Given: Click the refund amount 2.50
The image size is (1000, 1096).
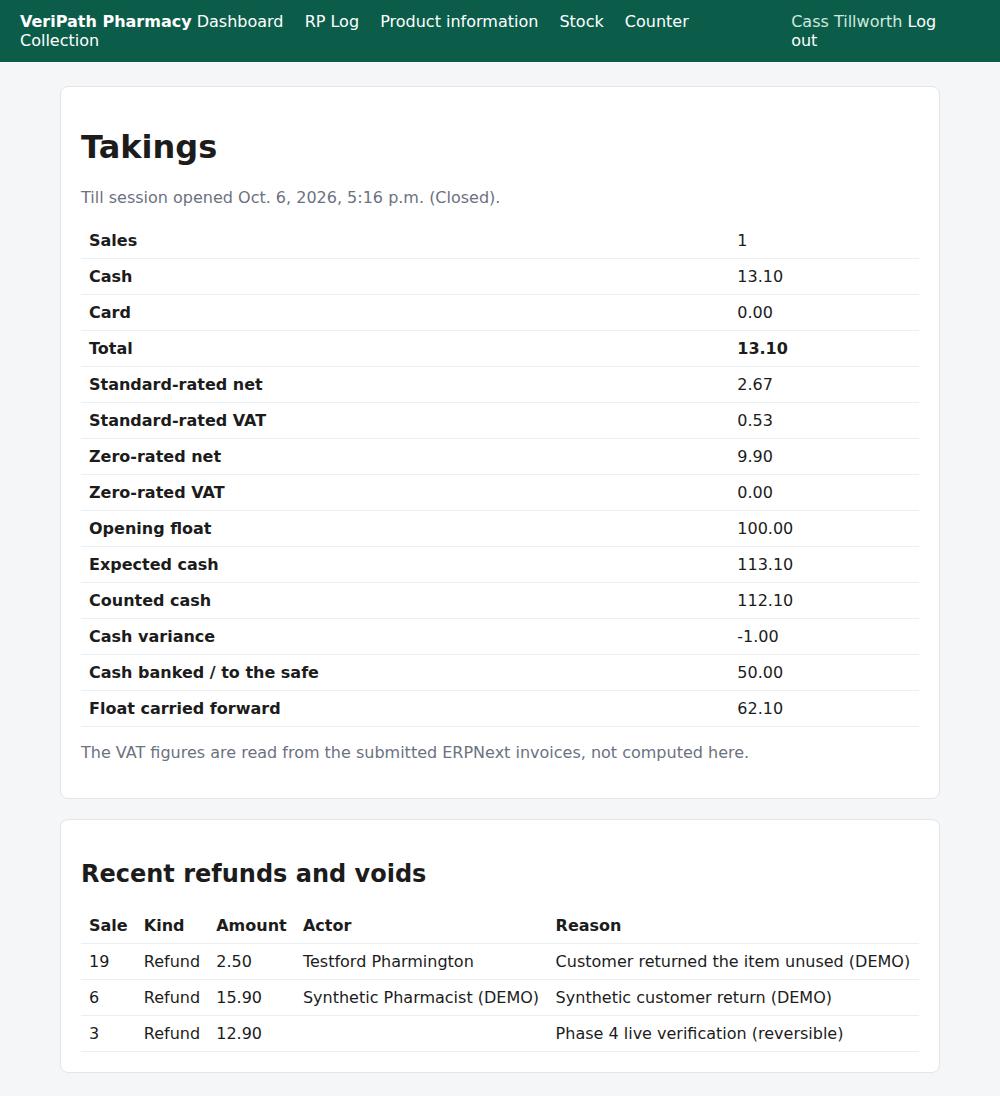Looking at the screenshot, I should pyautogui.click(x=234, y=962).
